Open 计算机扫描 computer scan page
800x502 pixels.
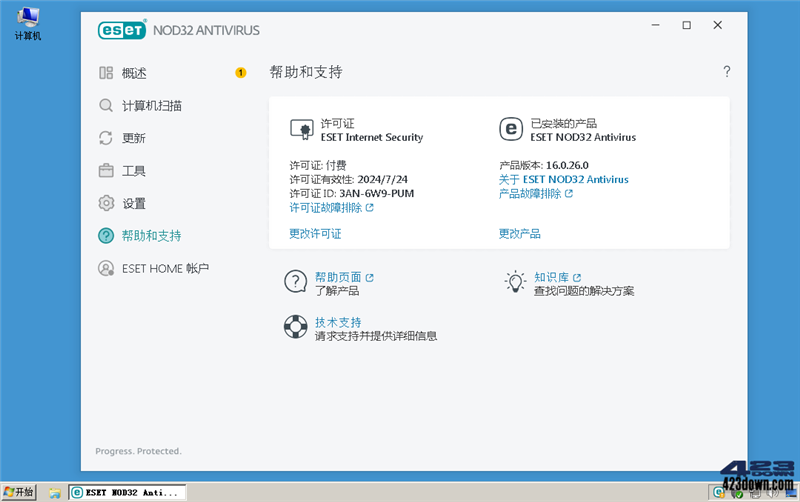click(152, 106)
